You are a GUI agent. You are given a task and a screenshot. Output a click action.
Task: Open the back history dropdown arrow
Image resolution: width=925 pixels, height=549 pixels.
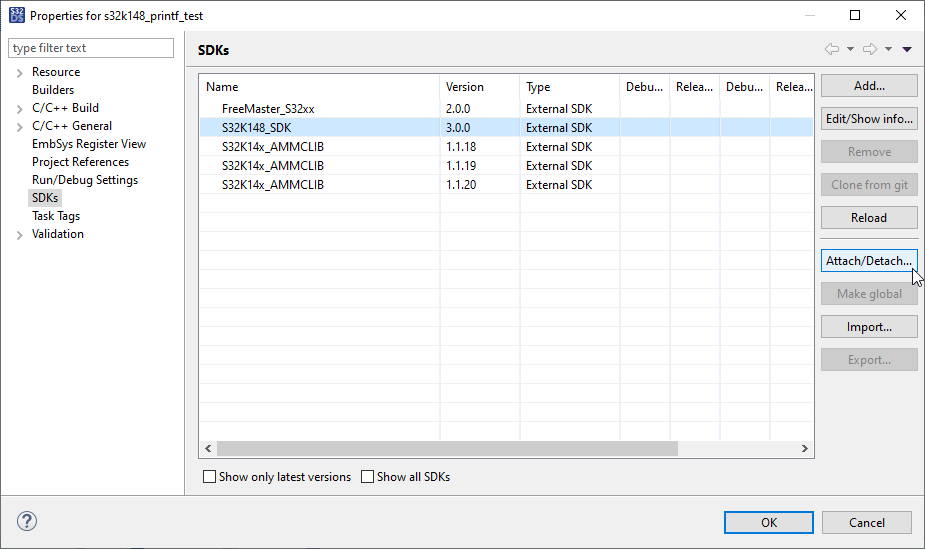click(x=850, y=49)
